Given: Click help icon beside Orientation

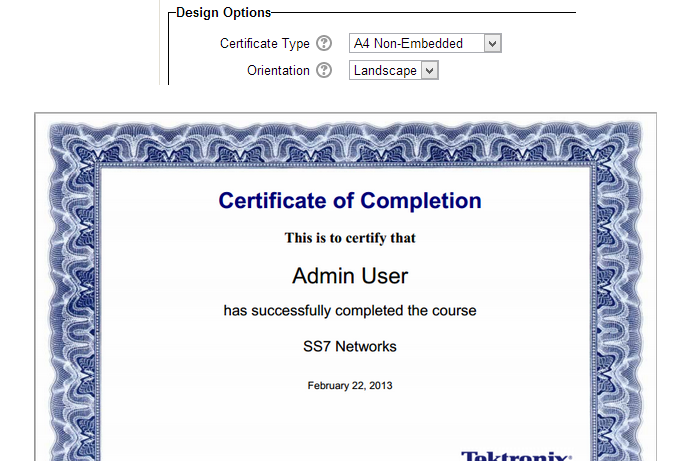Looking at the screenshot, I should (323, 71).
